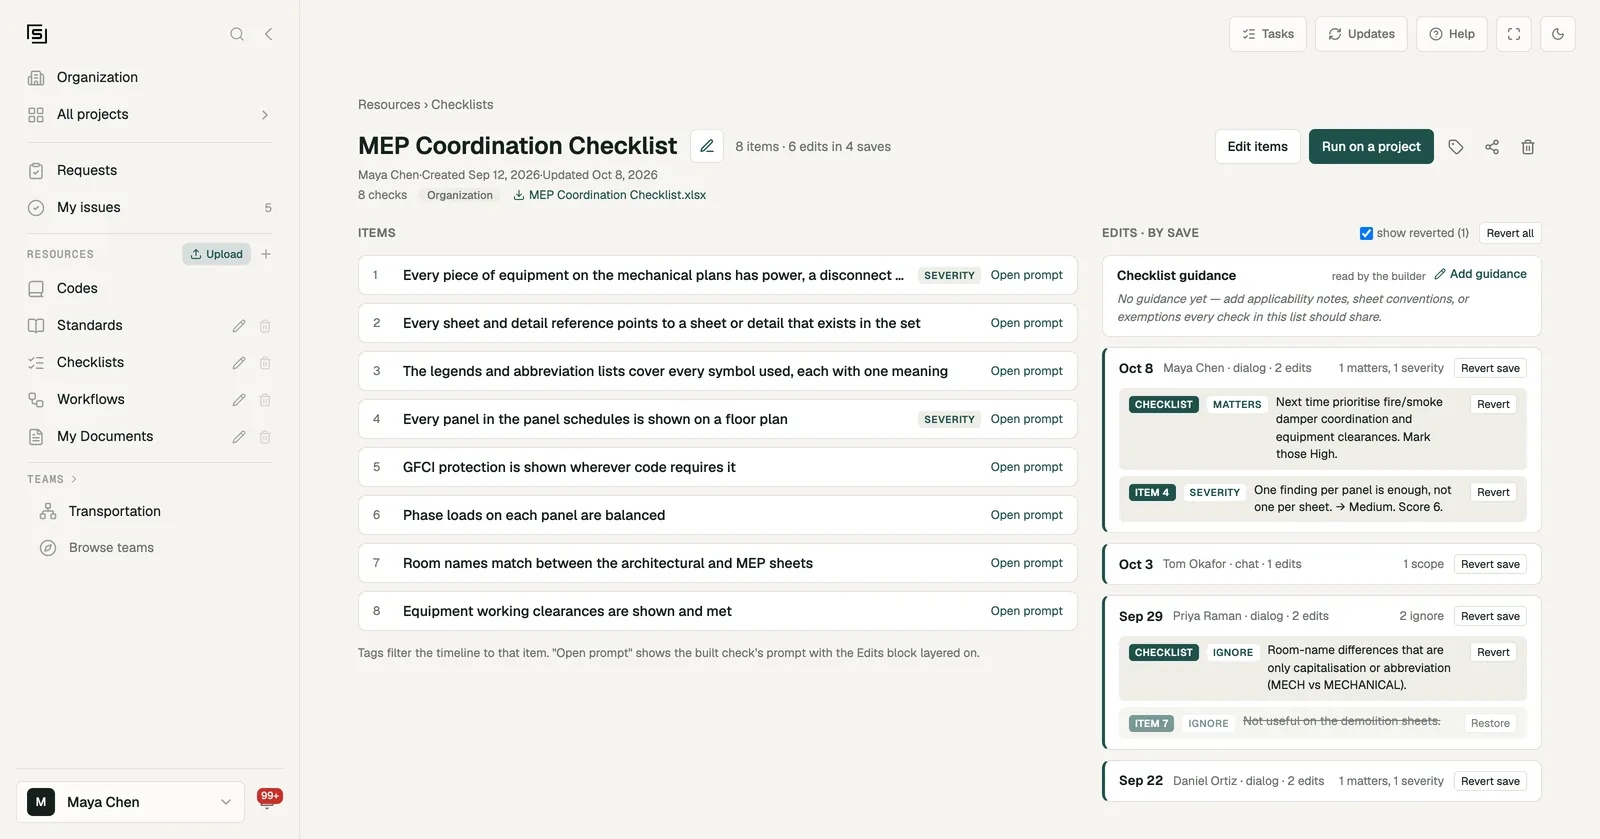The width and height of the screenshot is (1600, 839).
Task: Open prompt for item 6 Phase loads
Action: tap(1026, 515)
